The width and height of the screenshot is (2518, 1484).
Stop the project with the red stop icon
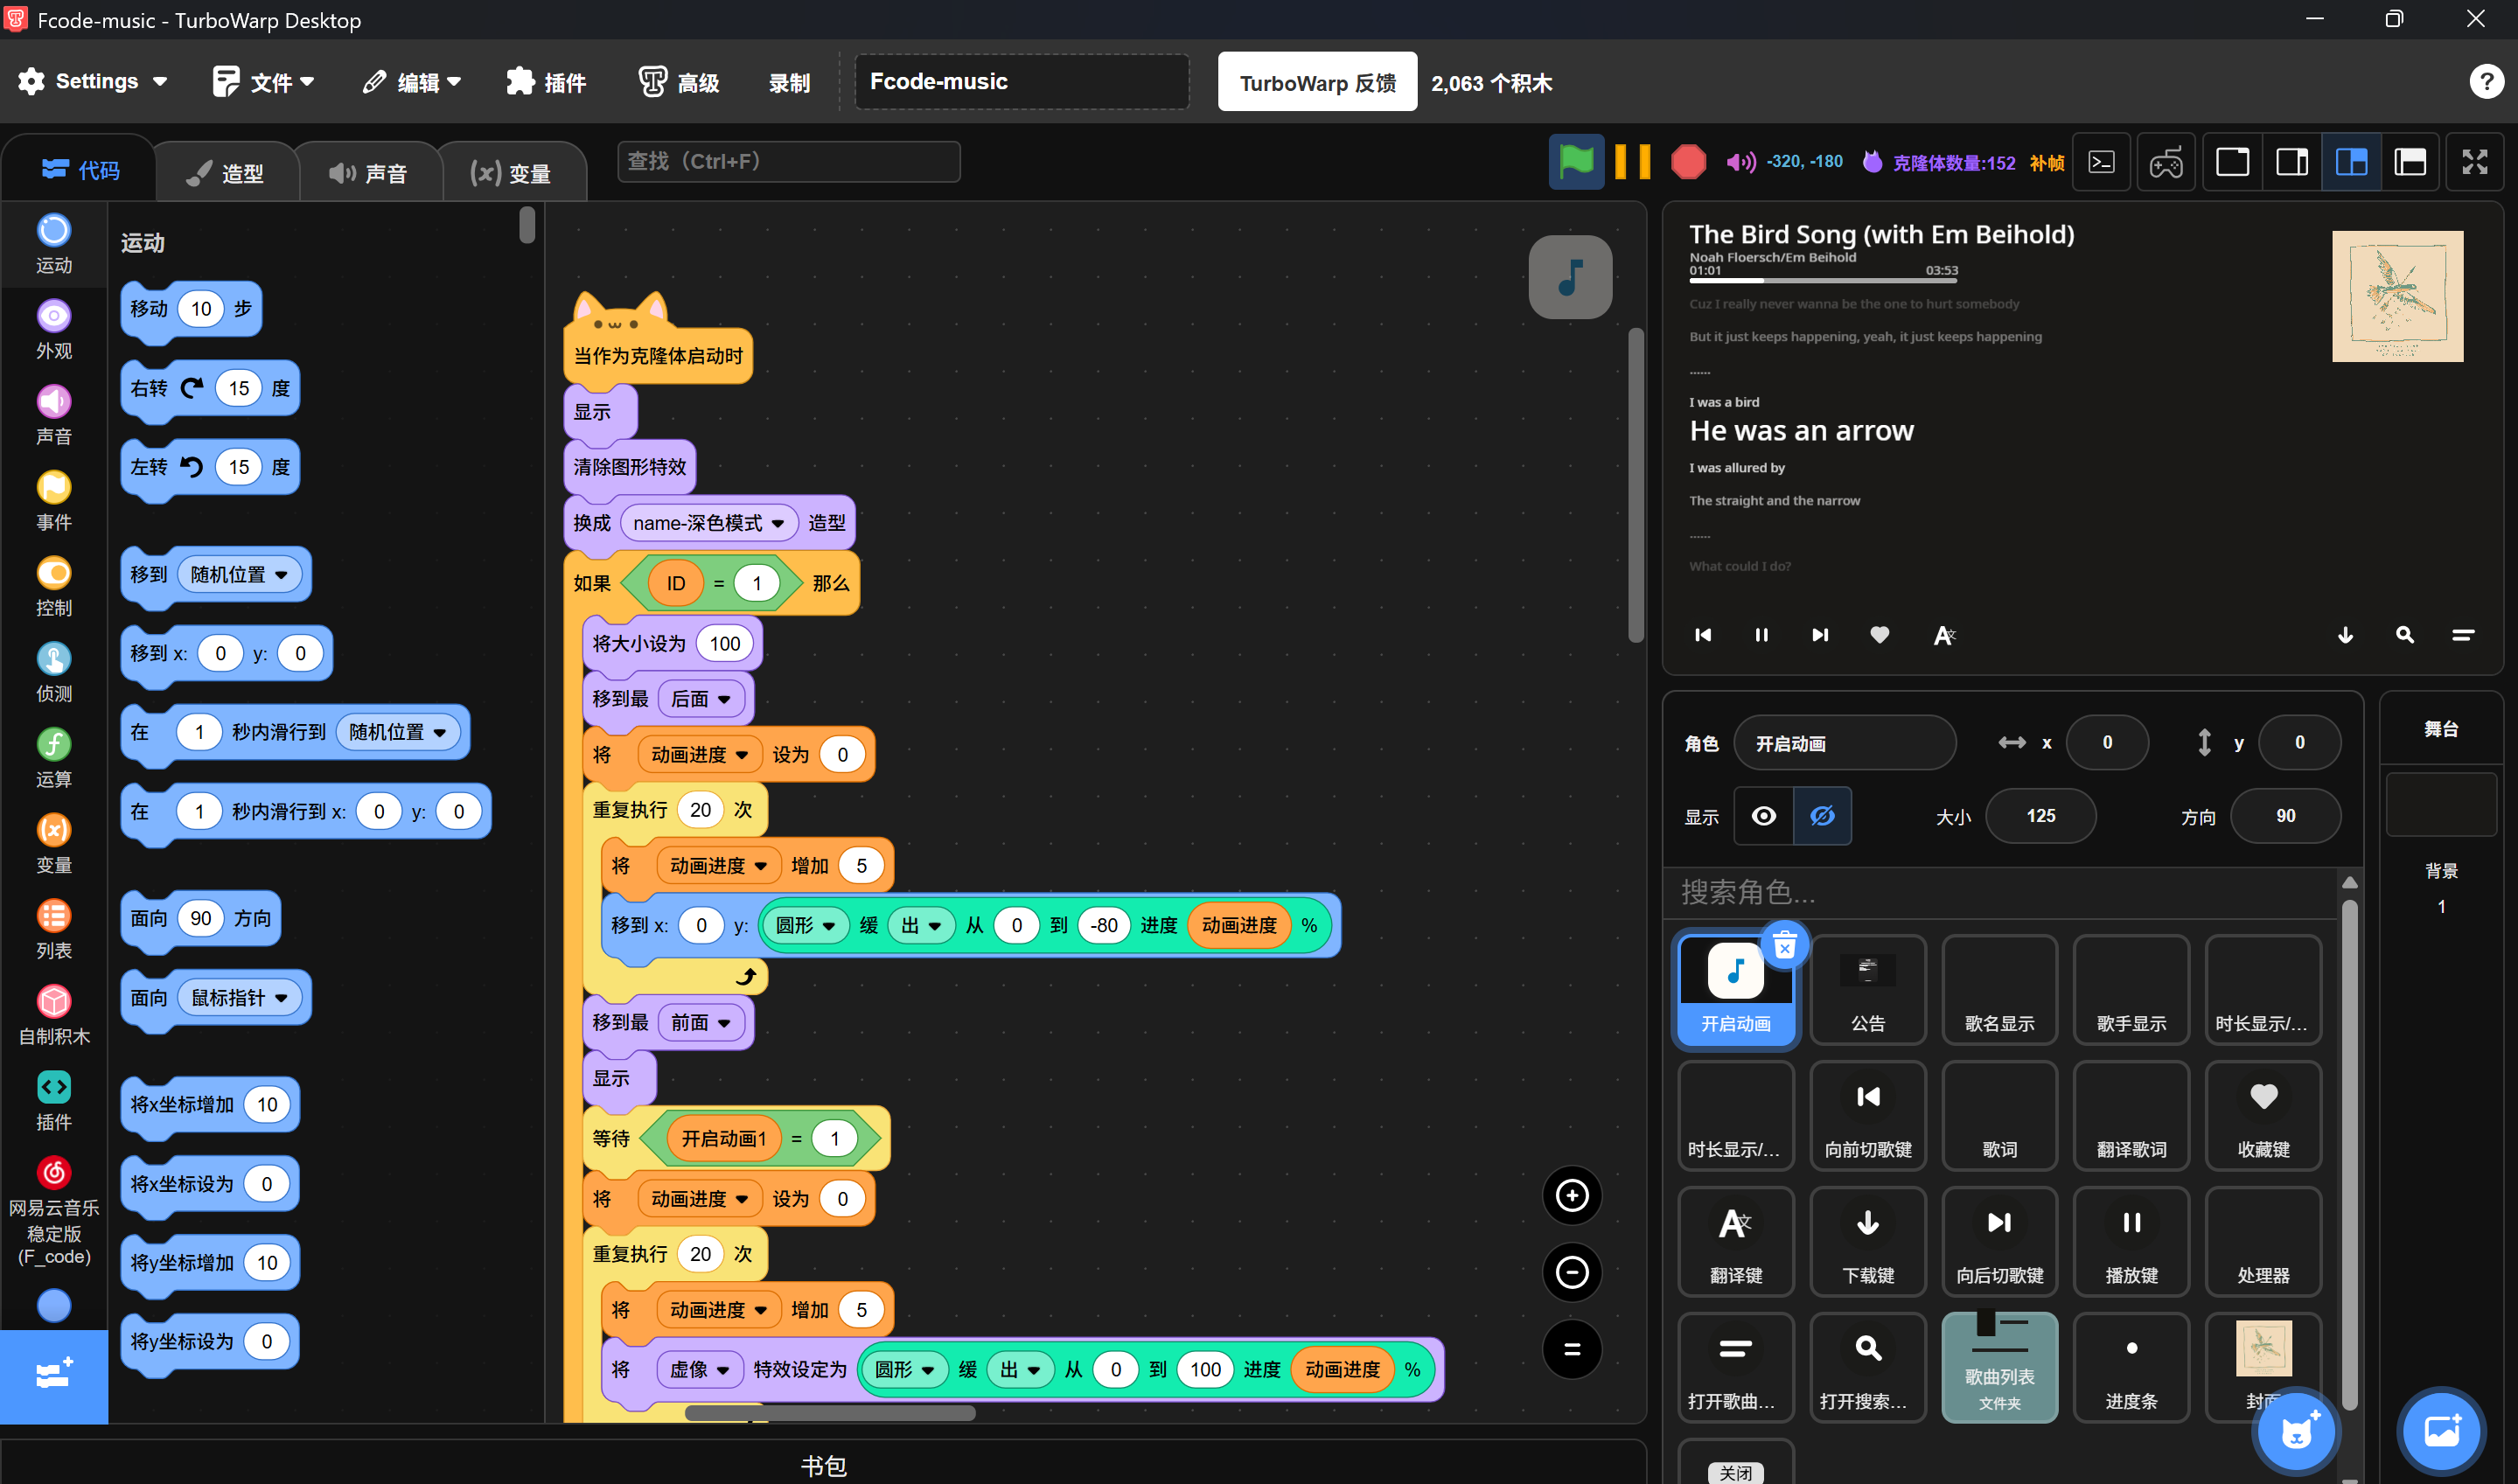point(1688,162)
